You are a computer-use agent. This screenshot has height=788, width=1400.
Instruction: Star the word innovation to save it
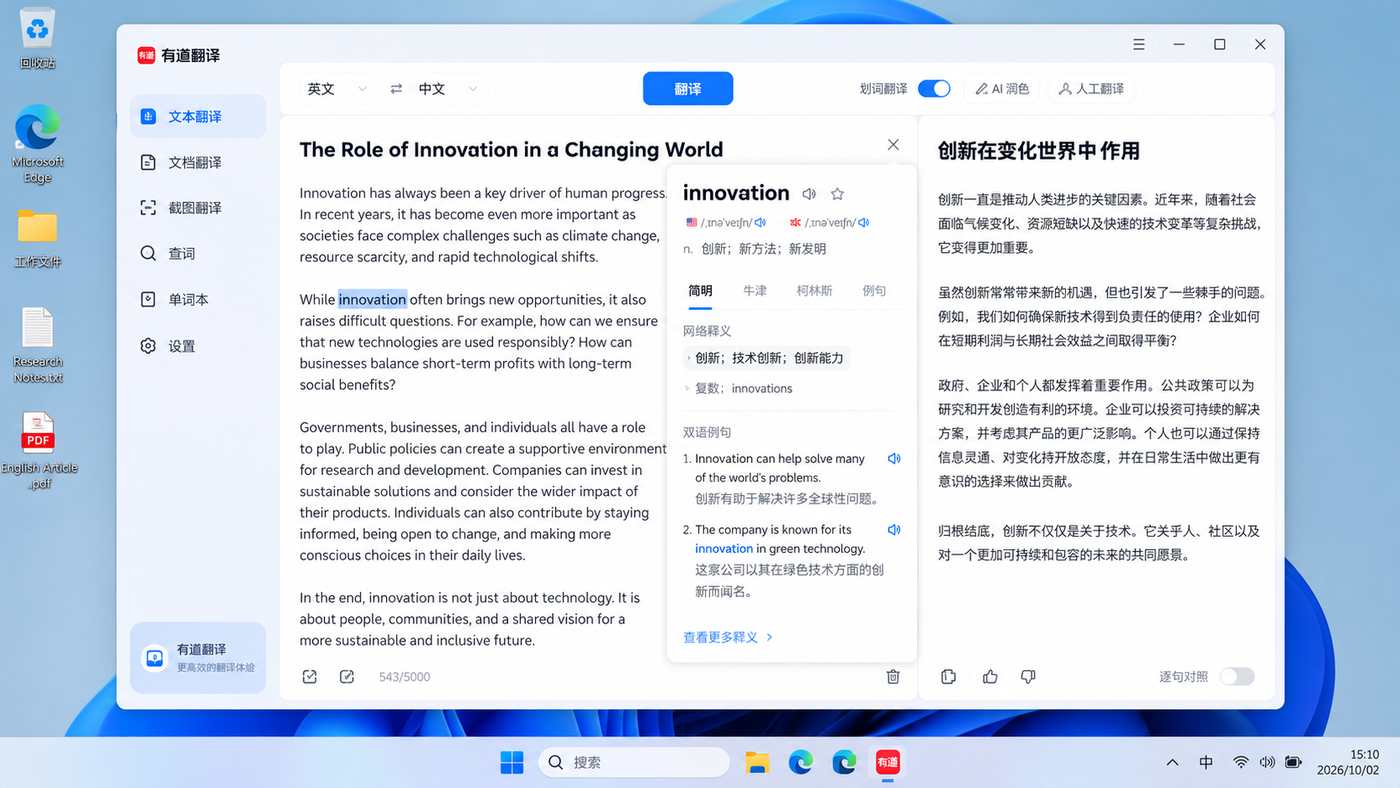pyautogui.click(x=838, y=194)
